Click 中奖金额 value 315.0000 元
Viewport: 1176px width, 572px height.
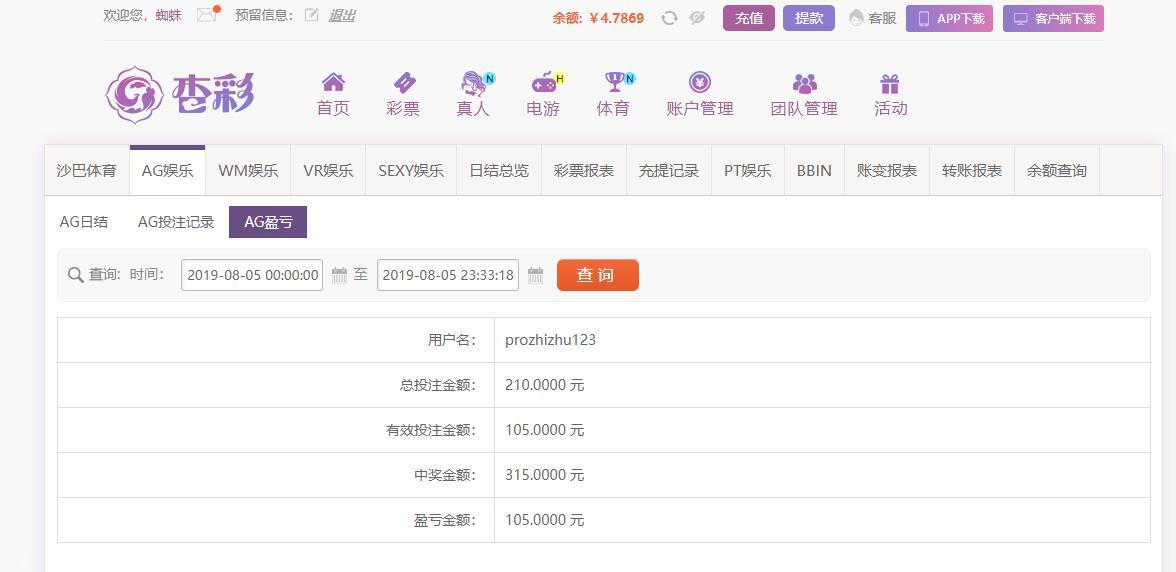tap(544, 475)
